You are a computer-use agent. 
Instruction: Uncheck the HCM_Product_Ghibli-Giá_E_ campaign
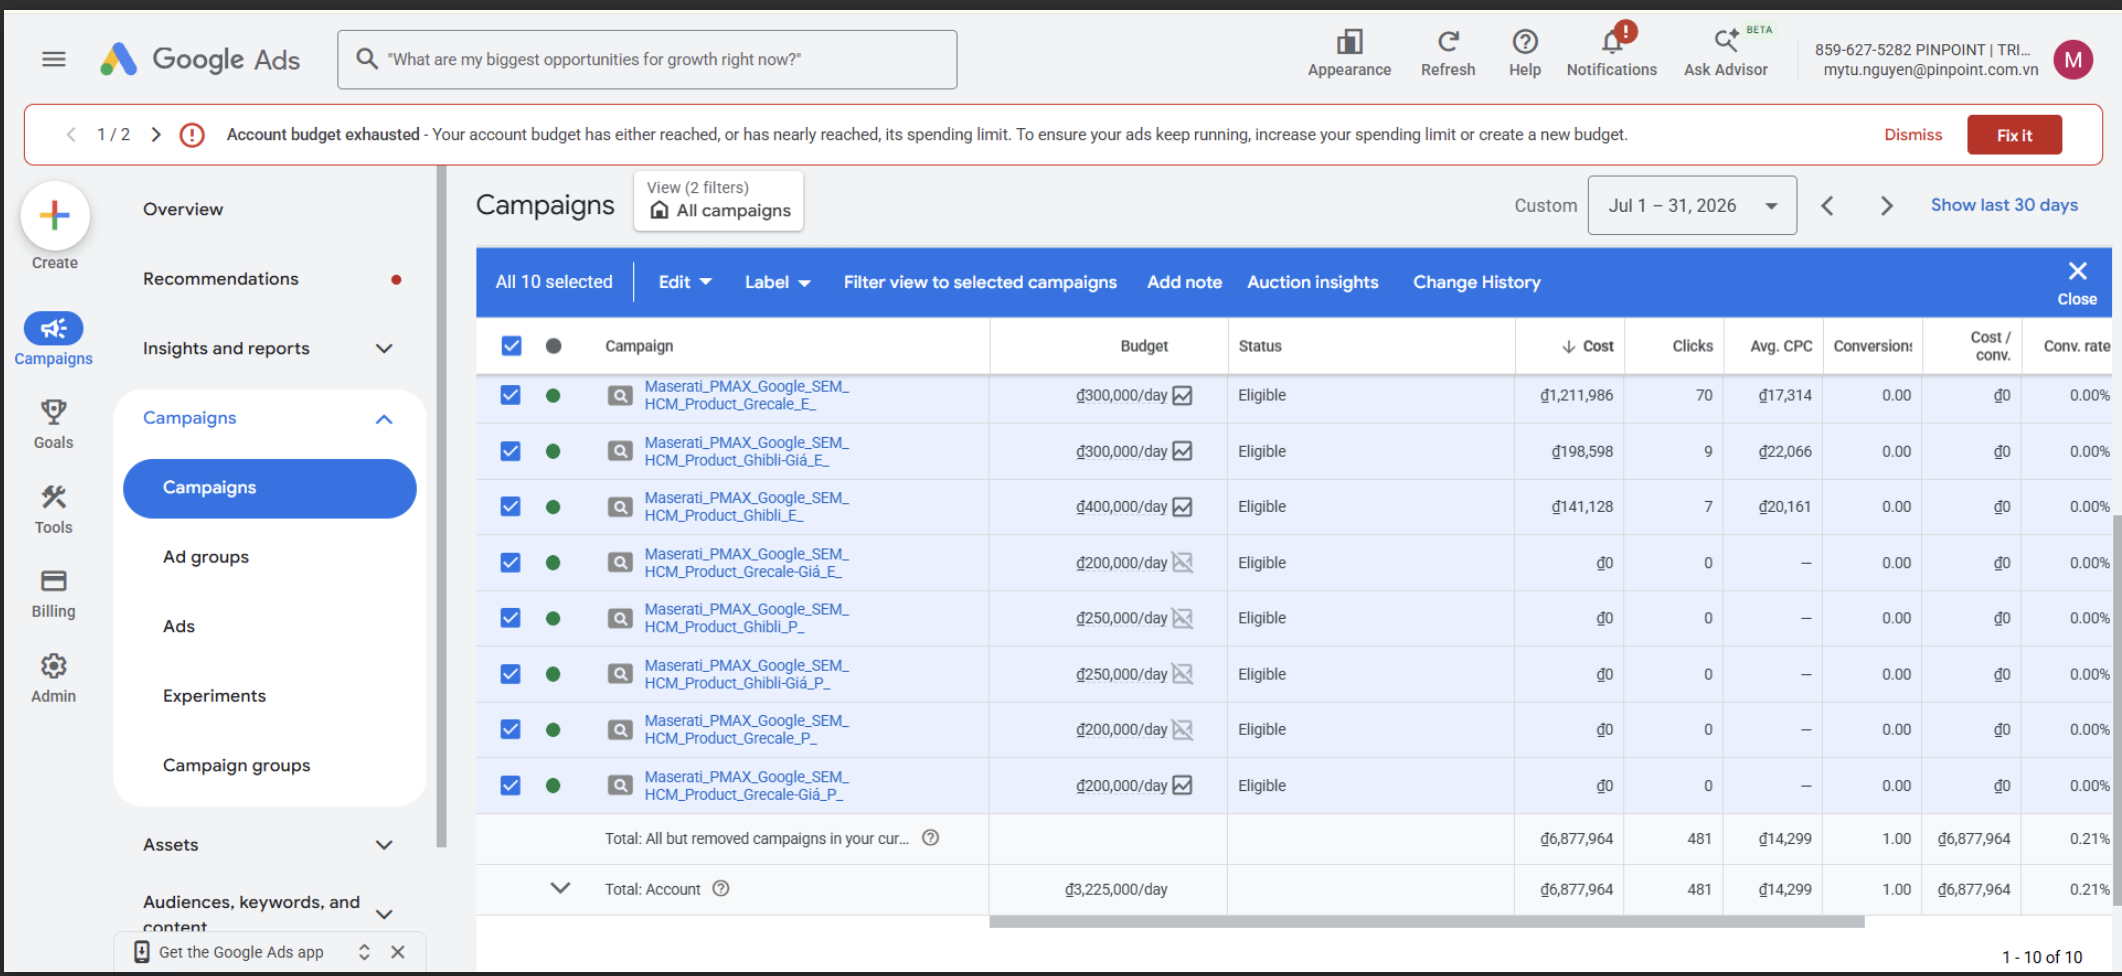pyautogui.click(x=511, y=451)
